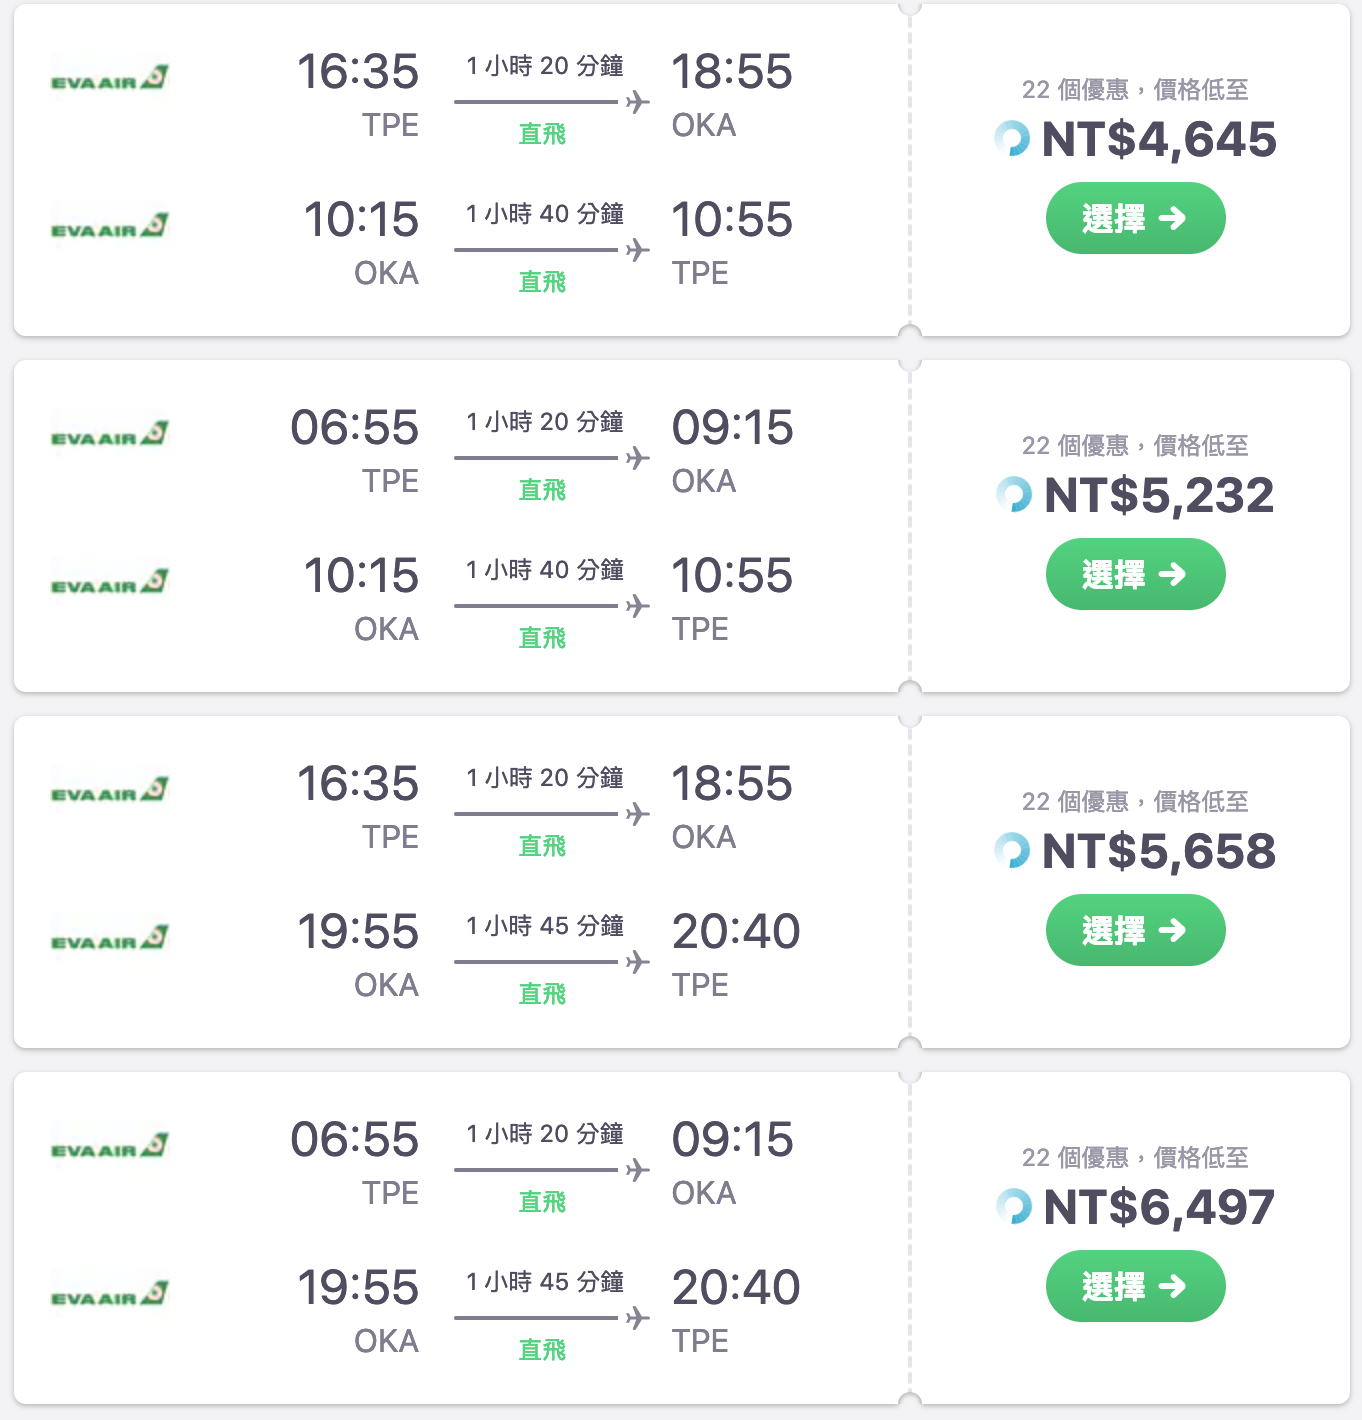This screenshot has height=1420, width=1362.
Task: Click EVA Air logo for the second card's 06:55 departure
Action: (110, 434)
